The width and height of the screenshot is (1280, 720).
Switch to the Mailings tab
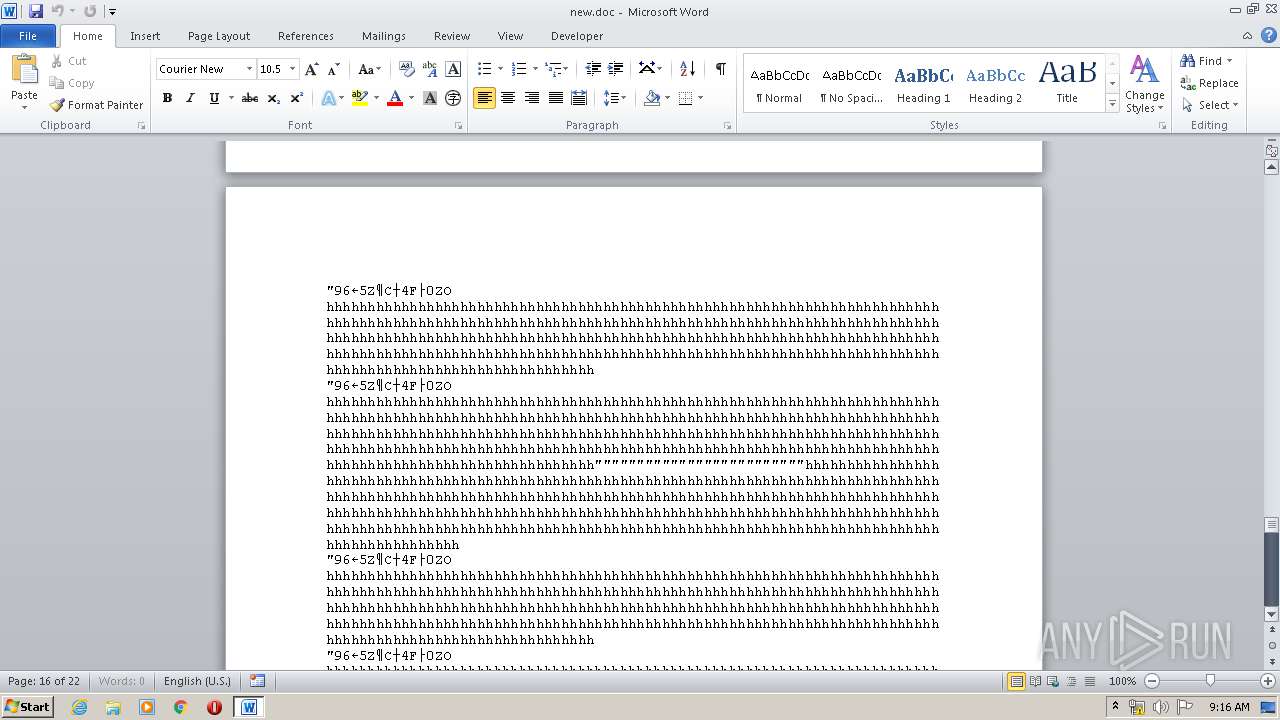(x=384, y=36)
